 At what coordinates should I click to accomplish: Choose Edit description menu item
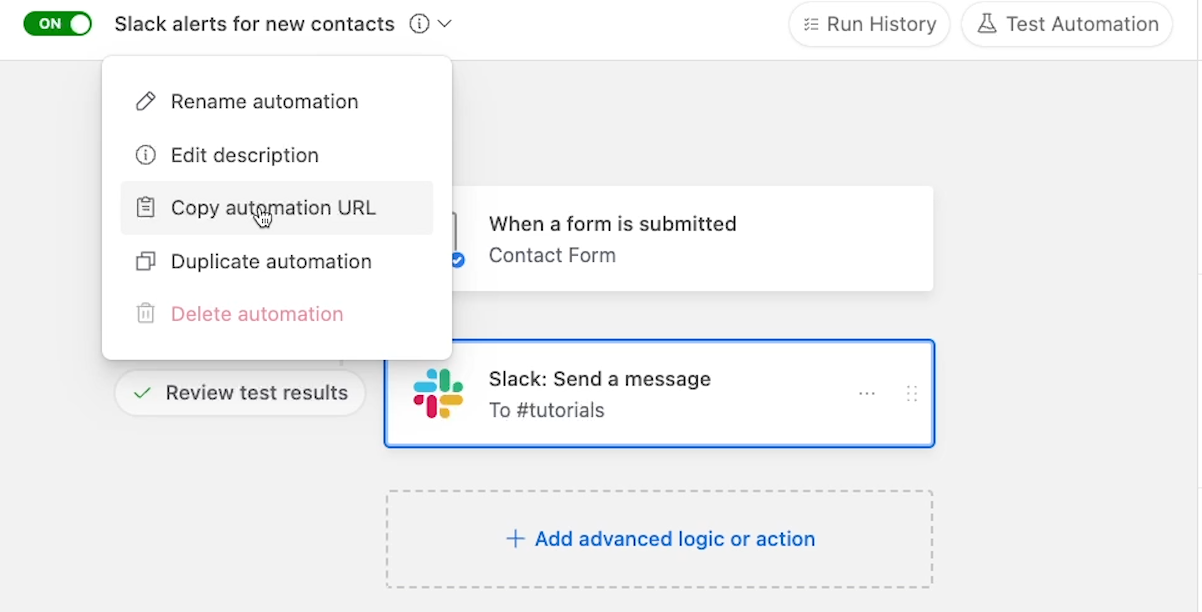[244, 155]
